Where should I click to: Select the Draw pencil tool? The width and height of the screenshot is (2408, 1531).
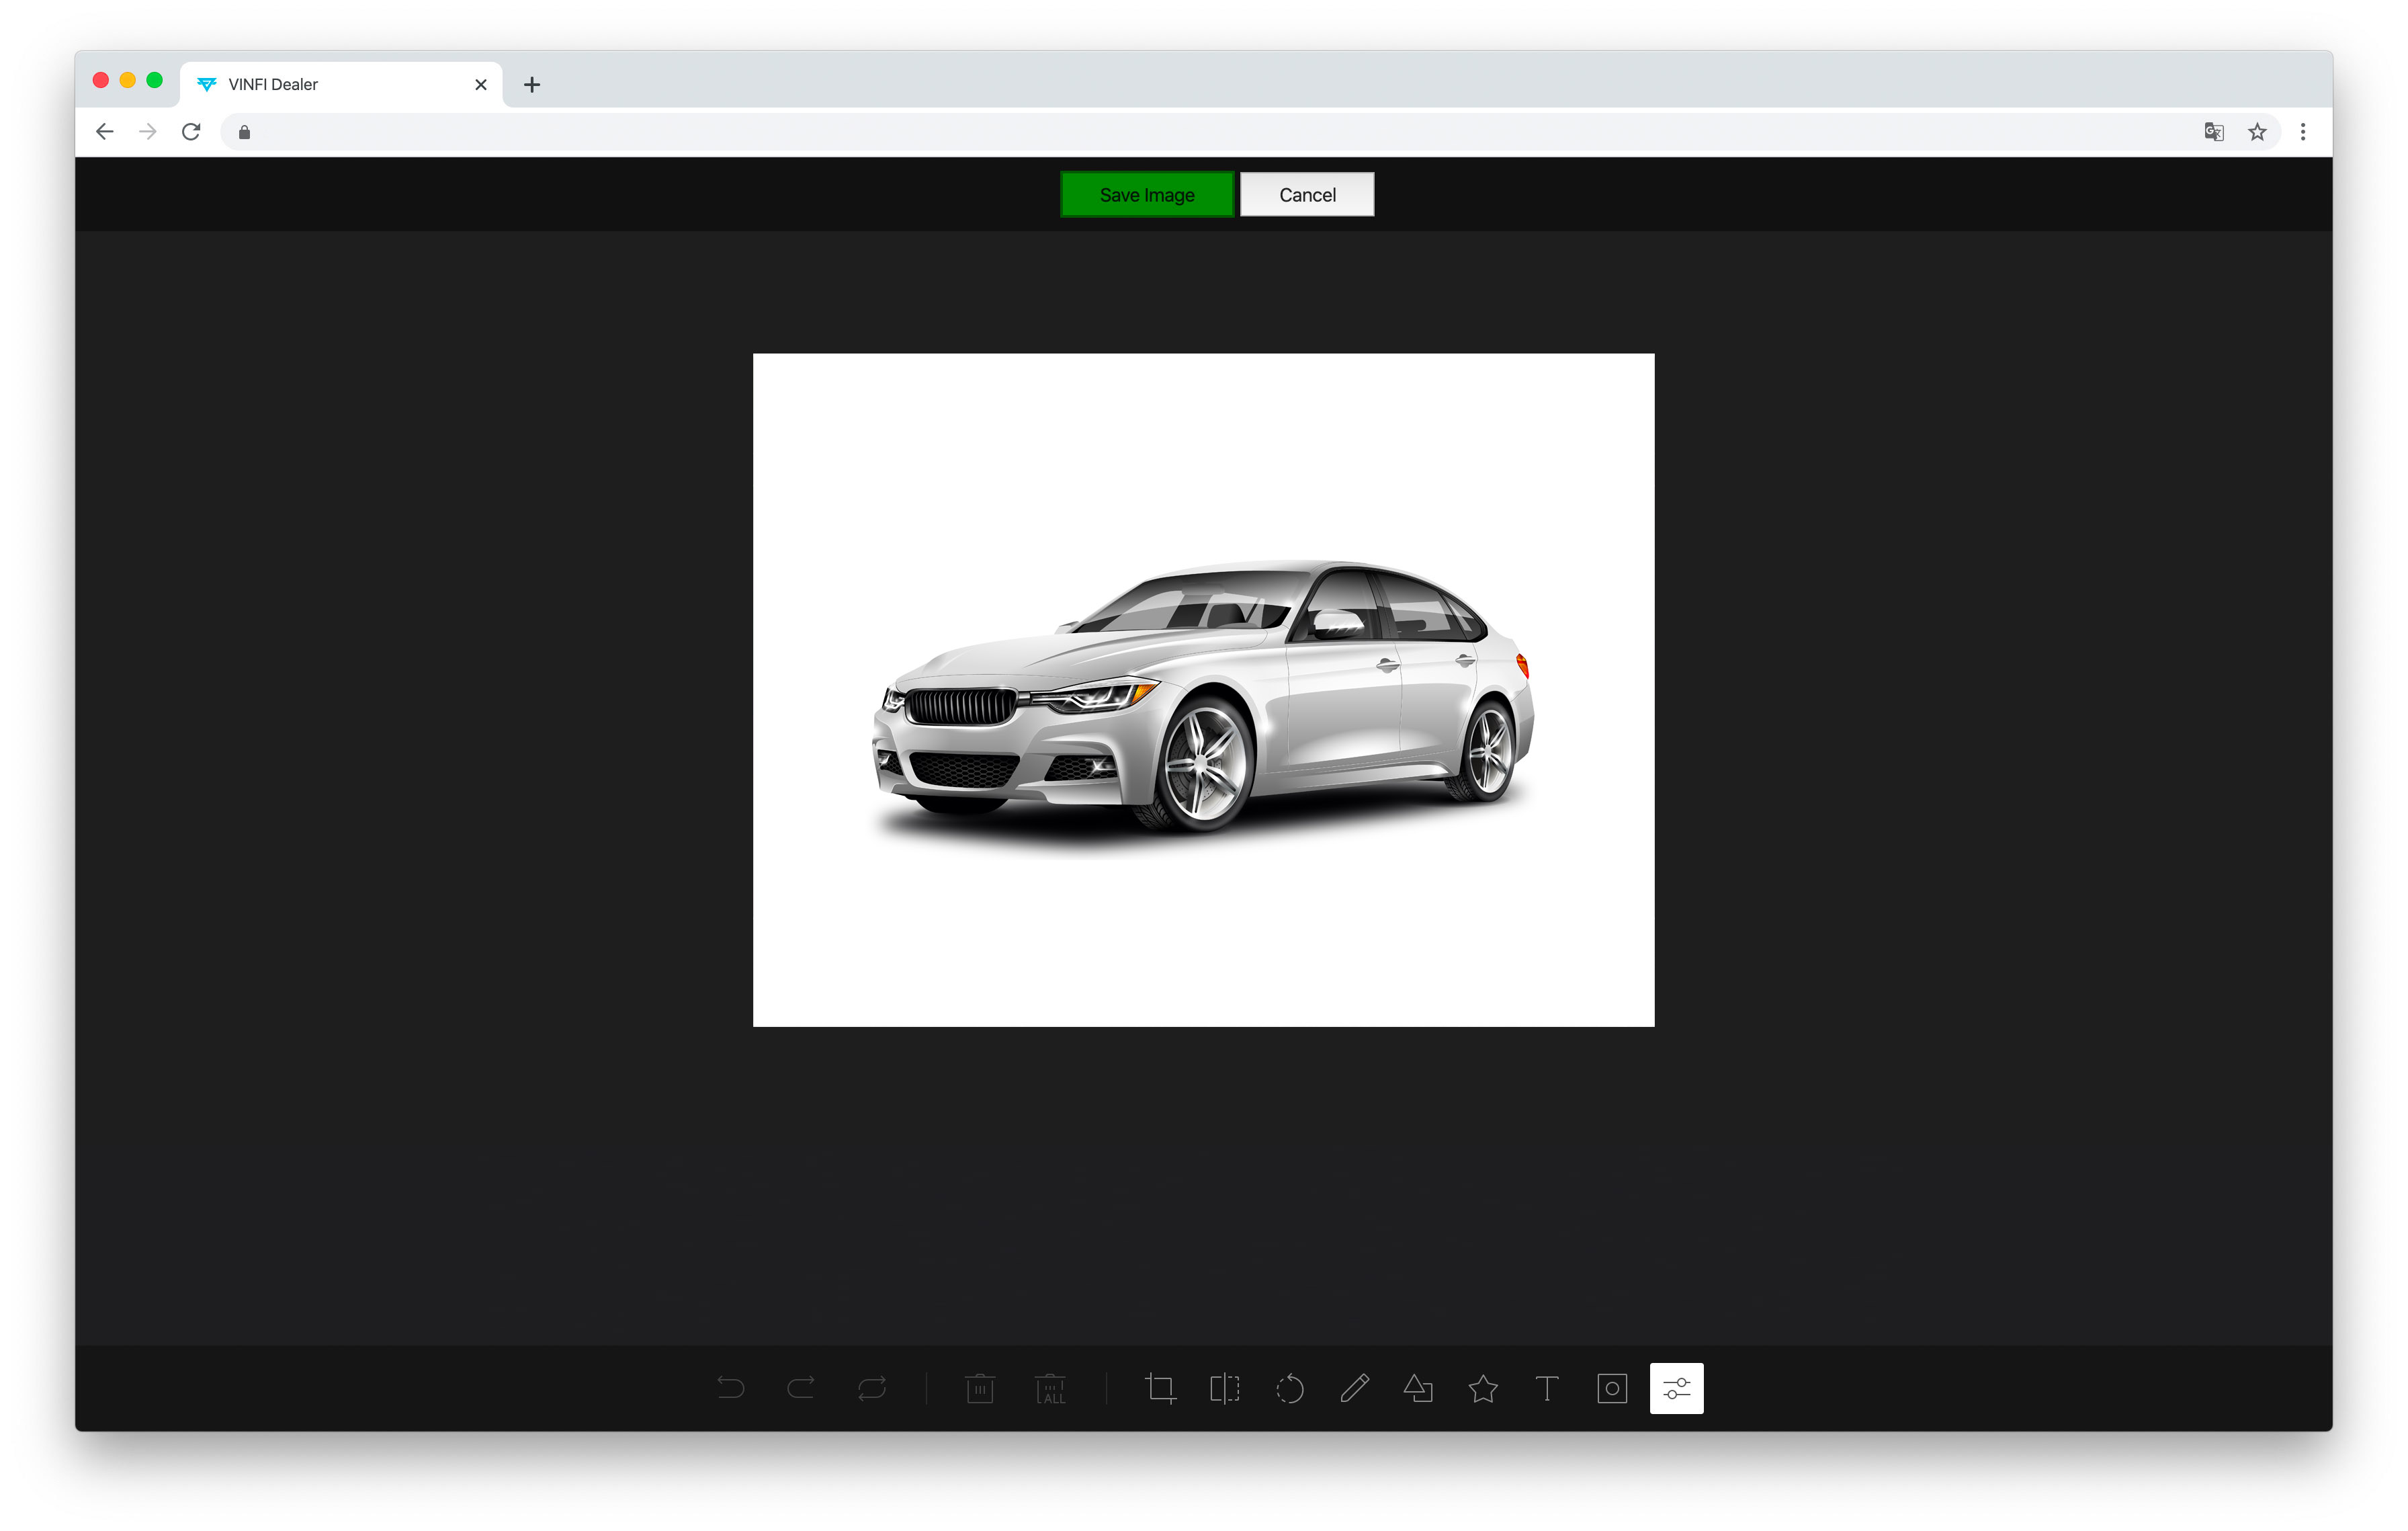[1354, 1388]
